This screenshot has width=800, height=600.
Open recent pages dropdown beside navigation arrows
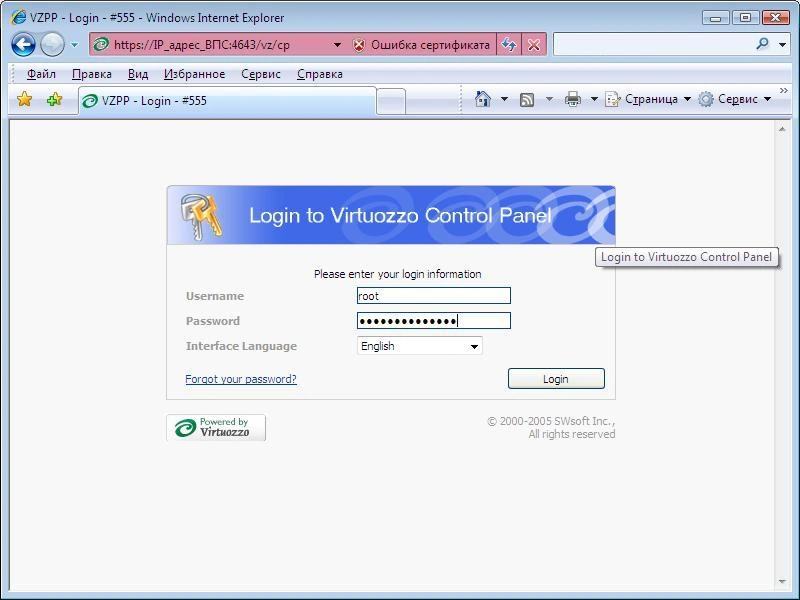74,45
